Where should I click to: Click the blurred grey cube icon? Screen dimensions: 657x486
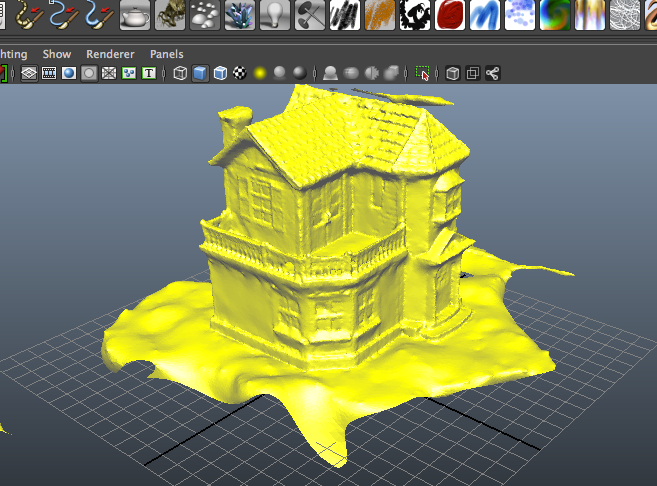[x=391, y=73]
